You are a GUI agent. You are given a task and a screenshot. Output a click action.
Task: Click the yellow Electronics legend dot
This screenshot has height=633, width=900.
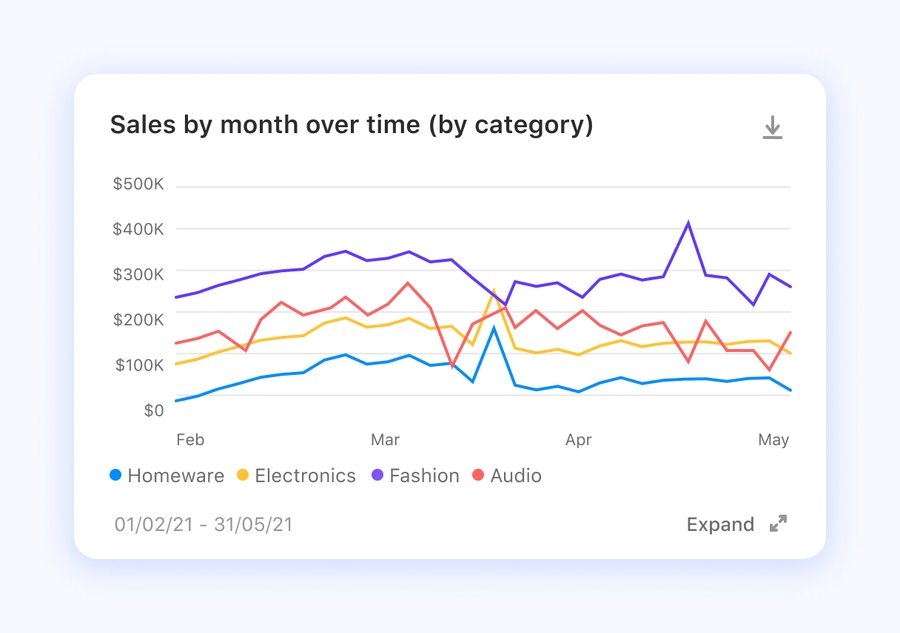point(243,476)
